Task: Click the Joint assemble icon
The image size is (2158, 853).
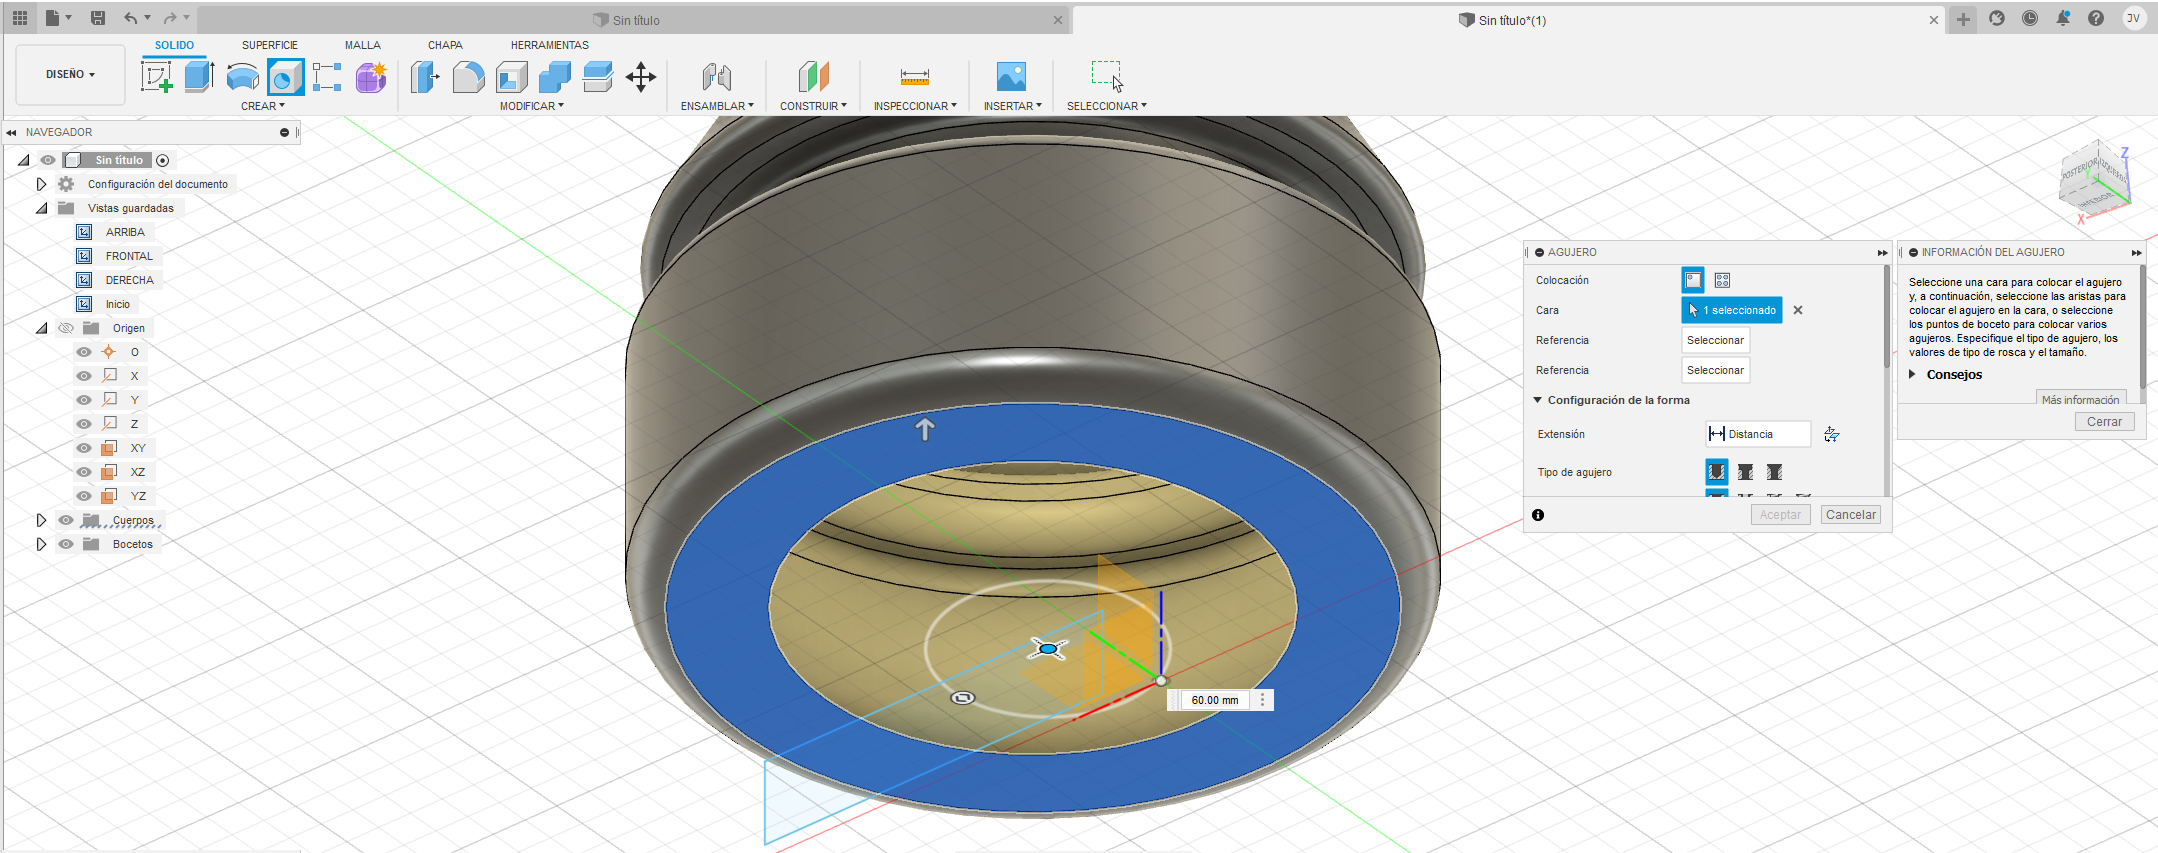Action: (x=717, y=77)
